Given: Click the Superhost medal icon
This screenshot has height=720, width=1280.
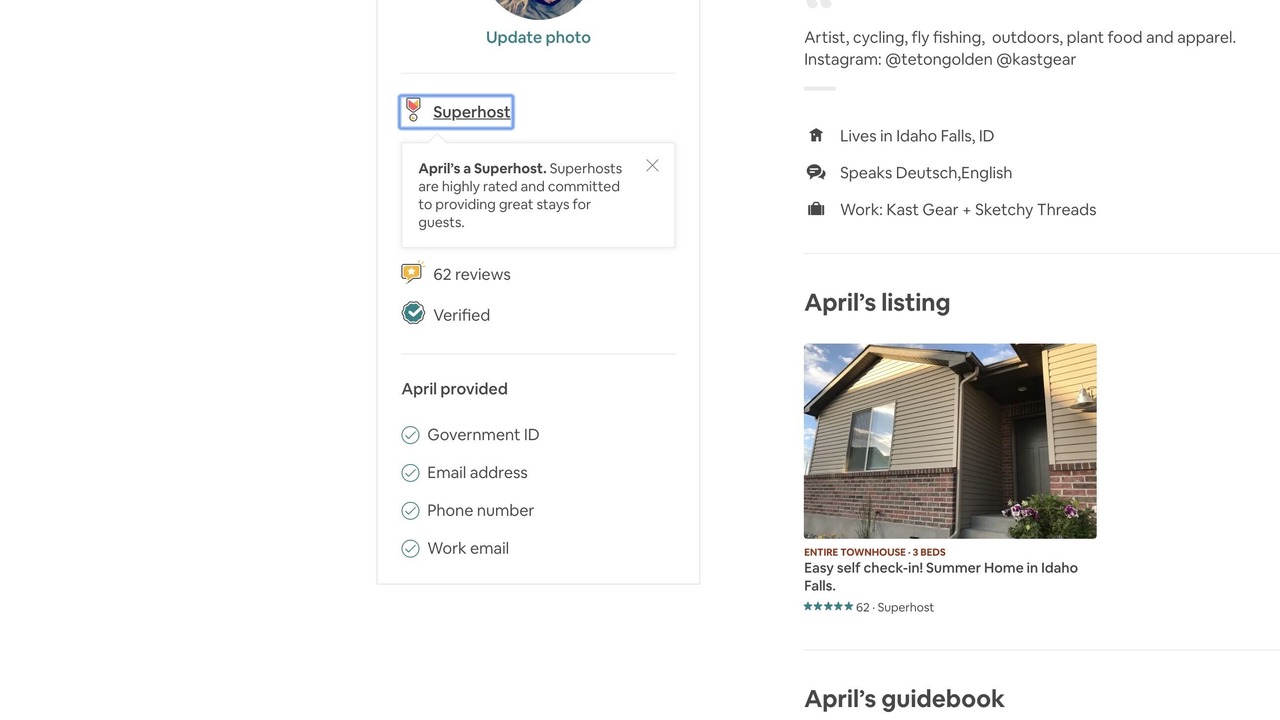Looking at the screenshot, I should (413, 111).
